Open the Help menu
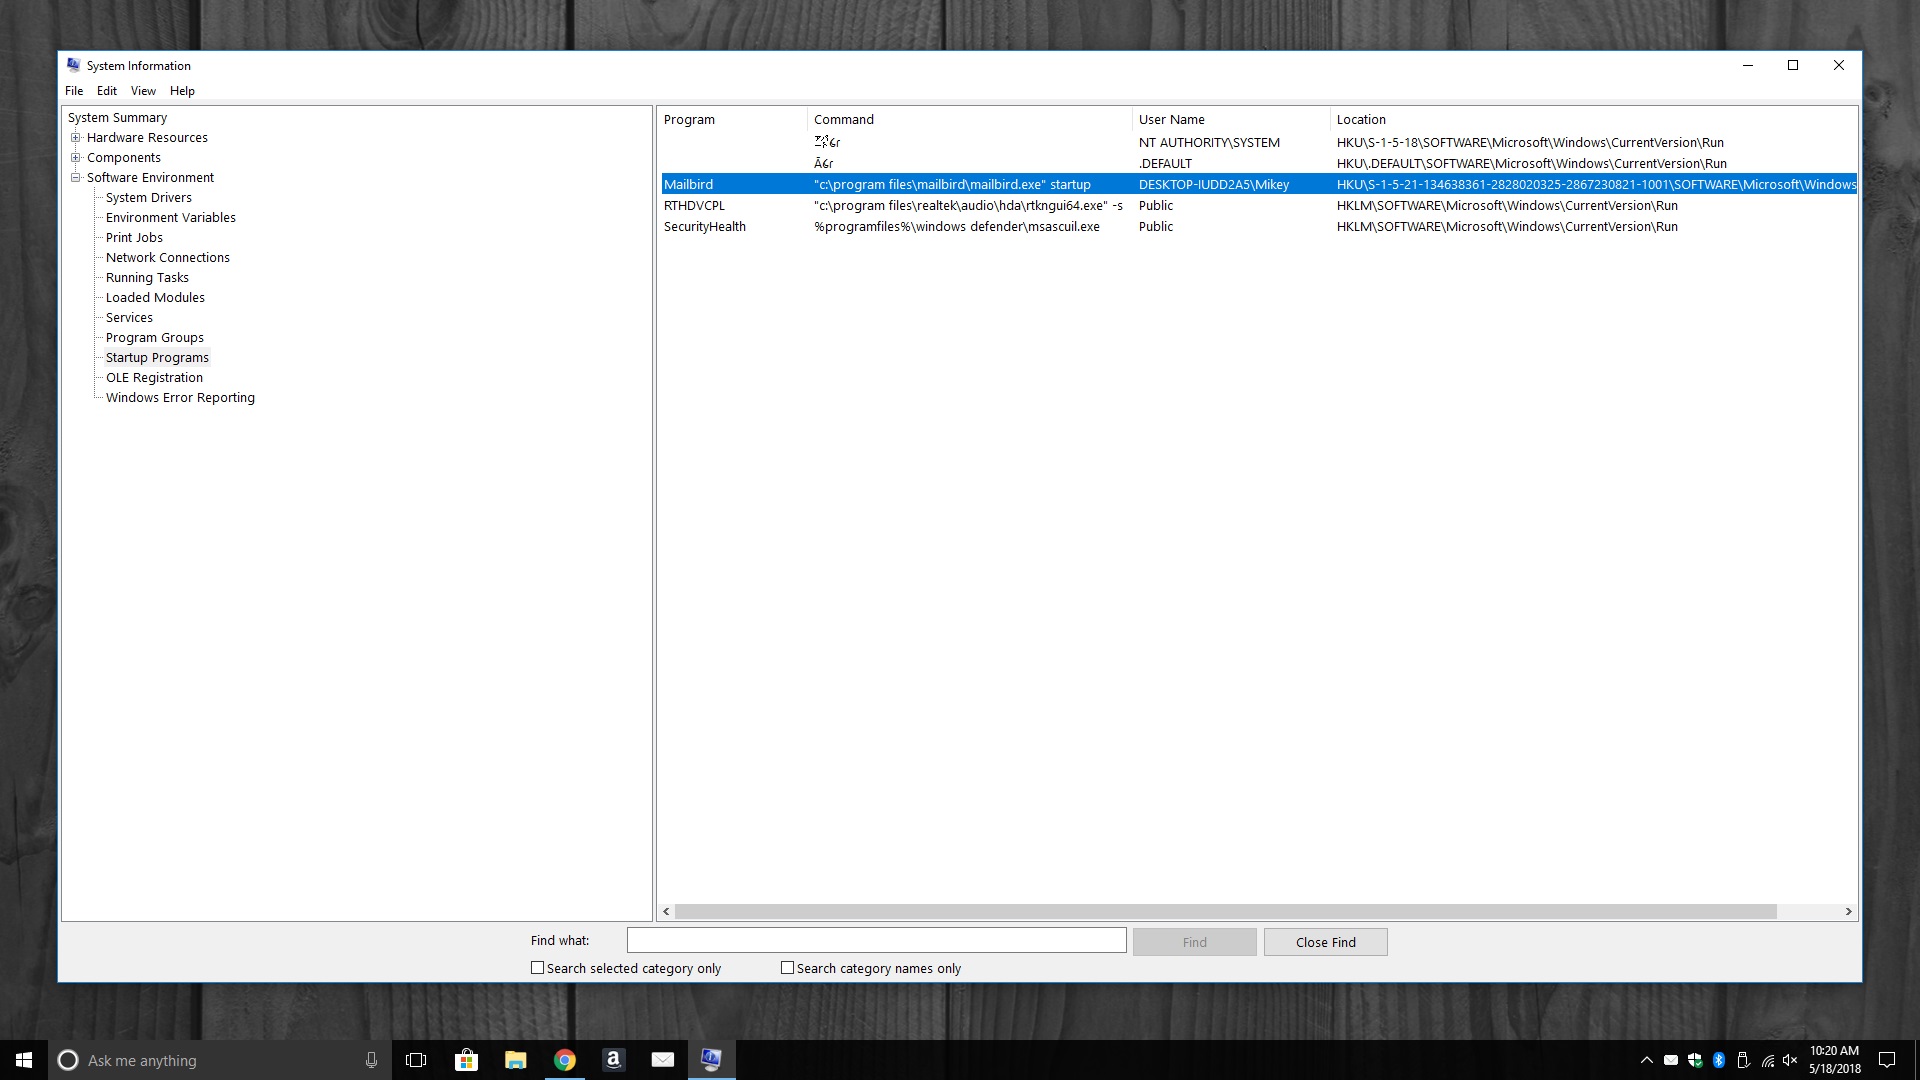This screenshot has height=1080, width=1920. tap(182, 91)
